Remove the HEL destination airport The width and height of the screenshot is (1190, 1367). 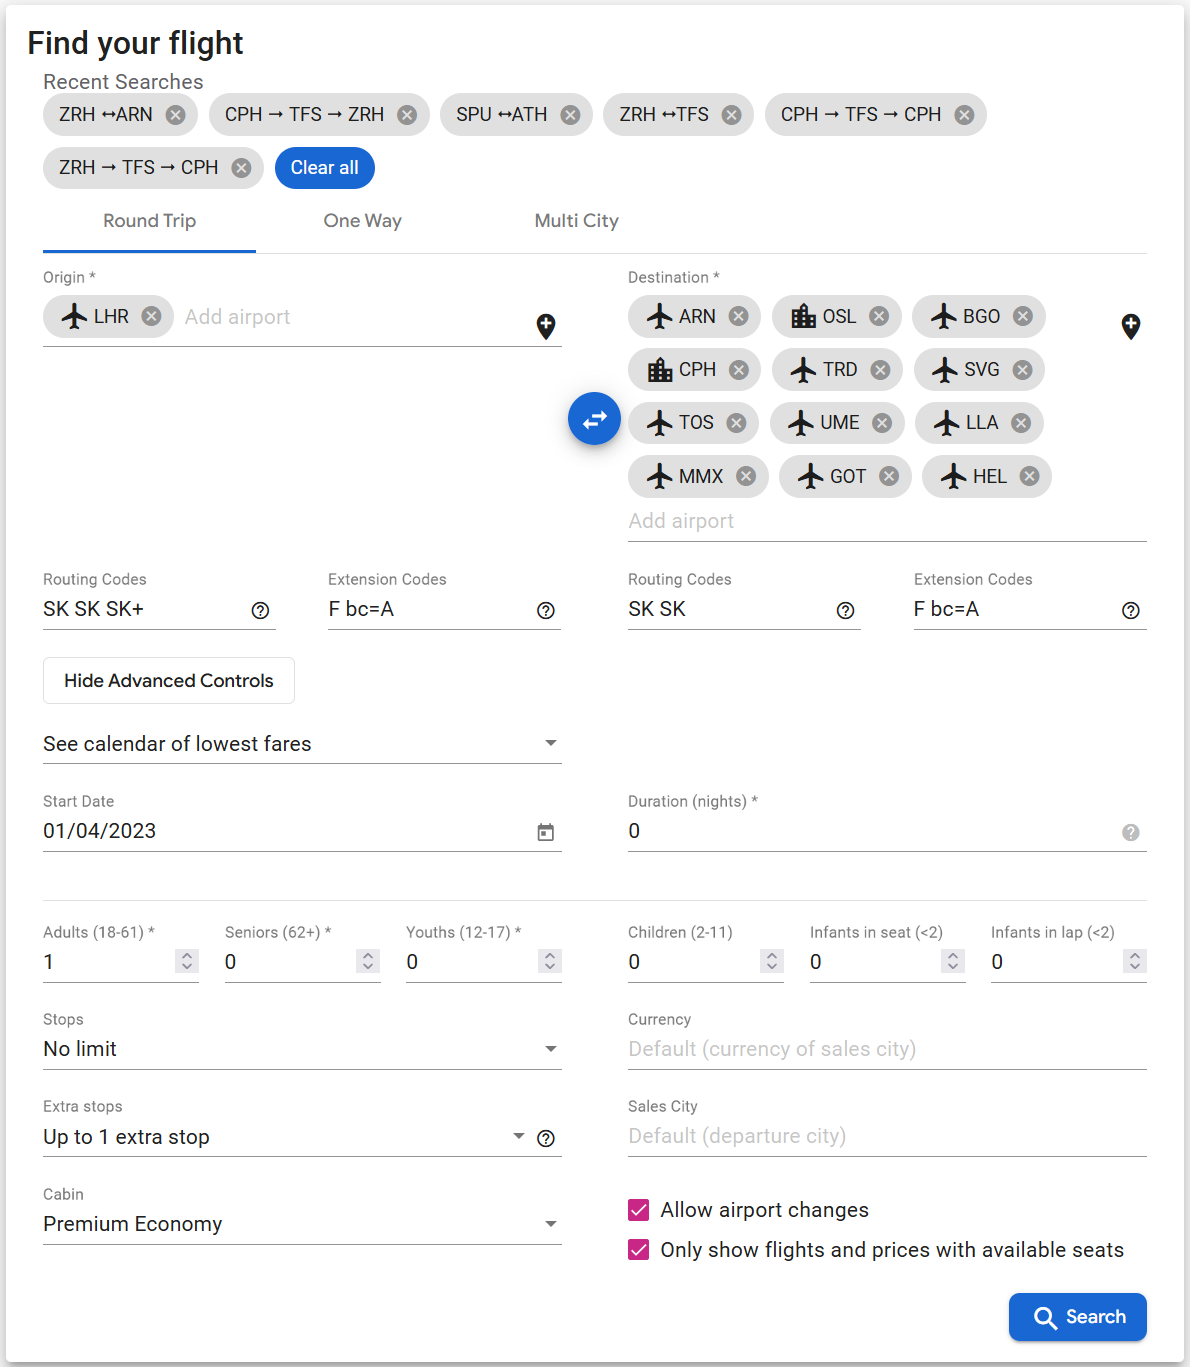pyautogui.click(x=1029, y=476)
